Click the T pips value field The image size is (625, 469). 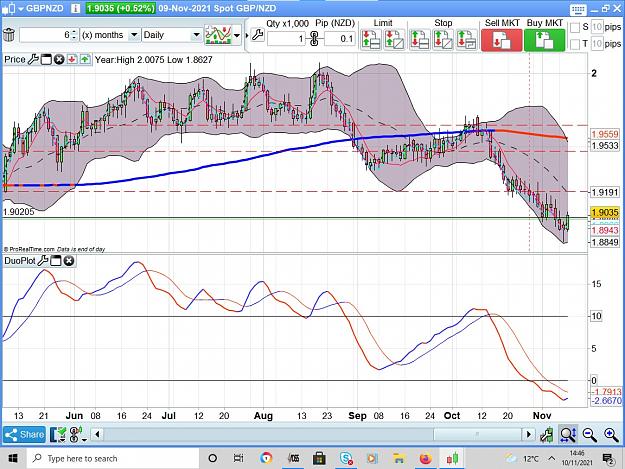click(x=597, y=43)
